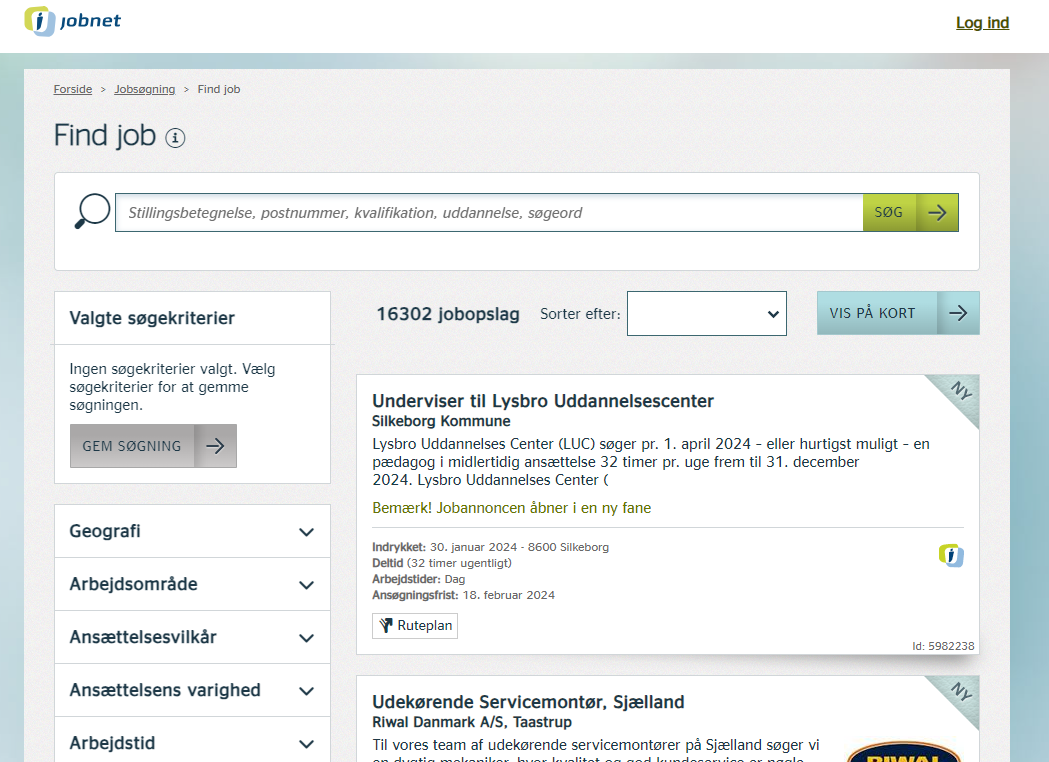Click the jobnet icon on the Underviser job card
Image resolution: width=1049 pixels, height=762 pixels.
pyautogui.click(x=950, y=555)
